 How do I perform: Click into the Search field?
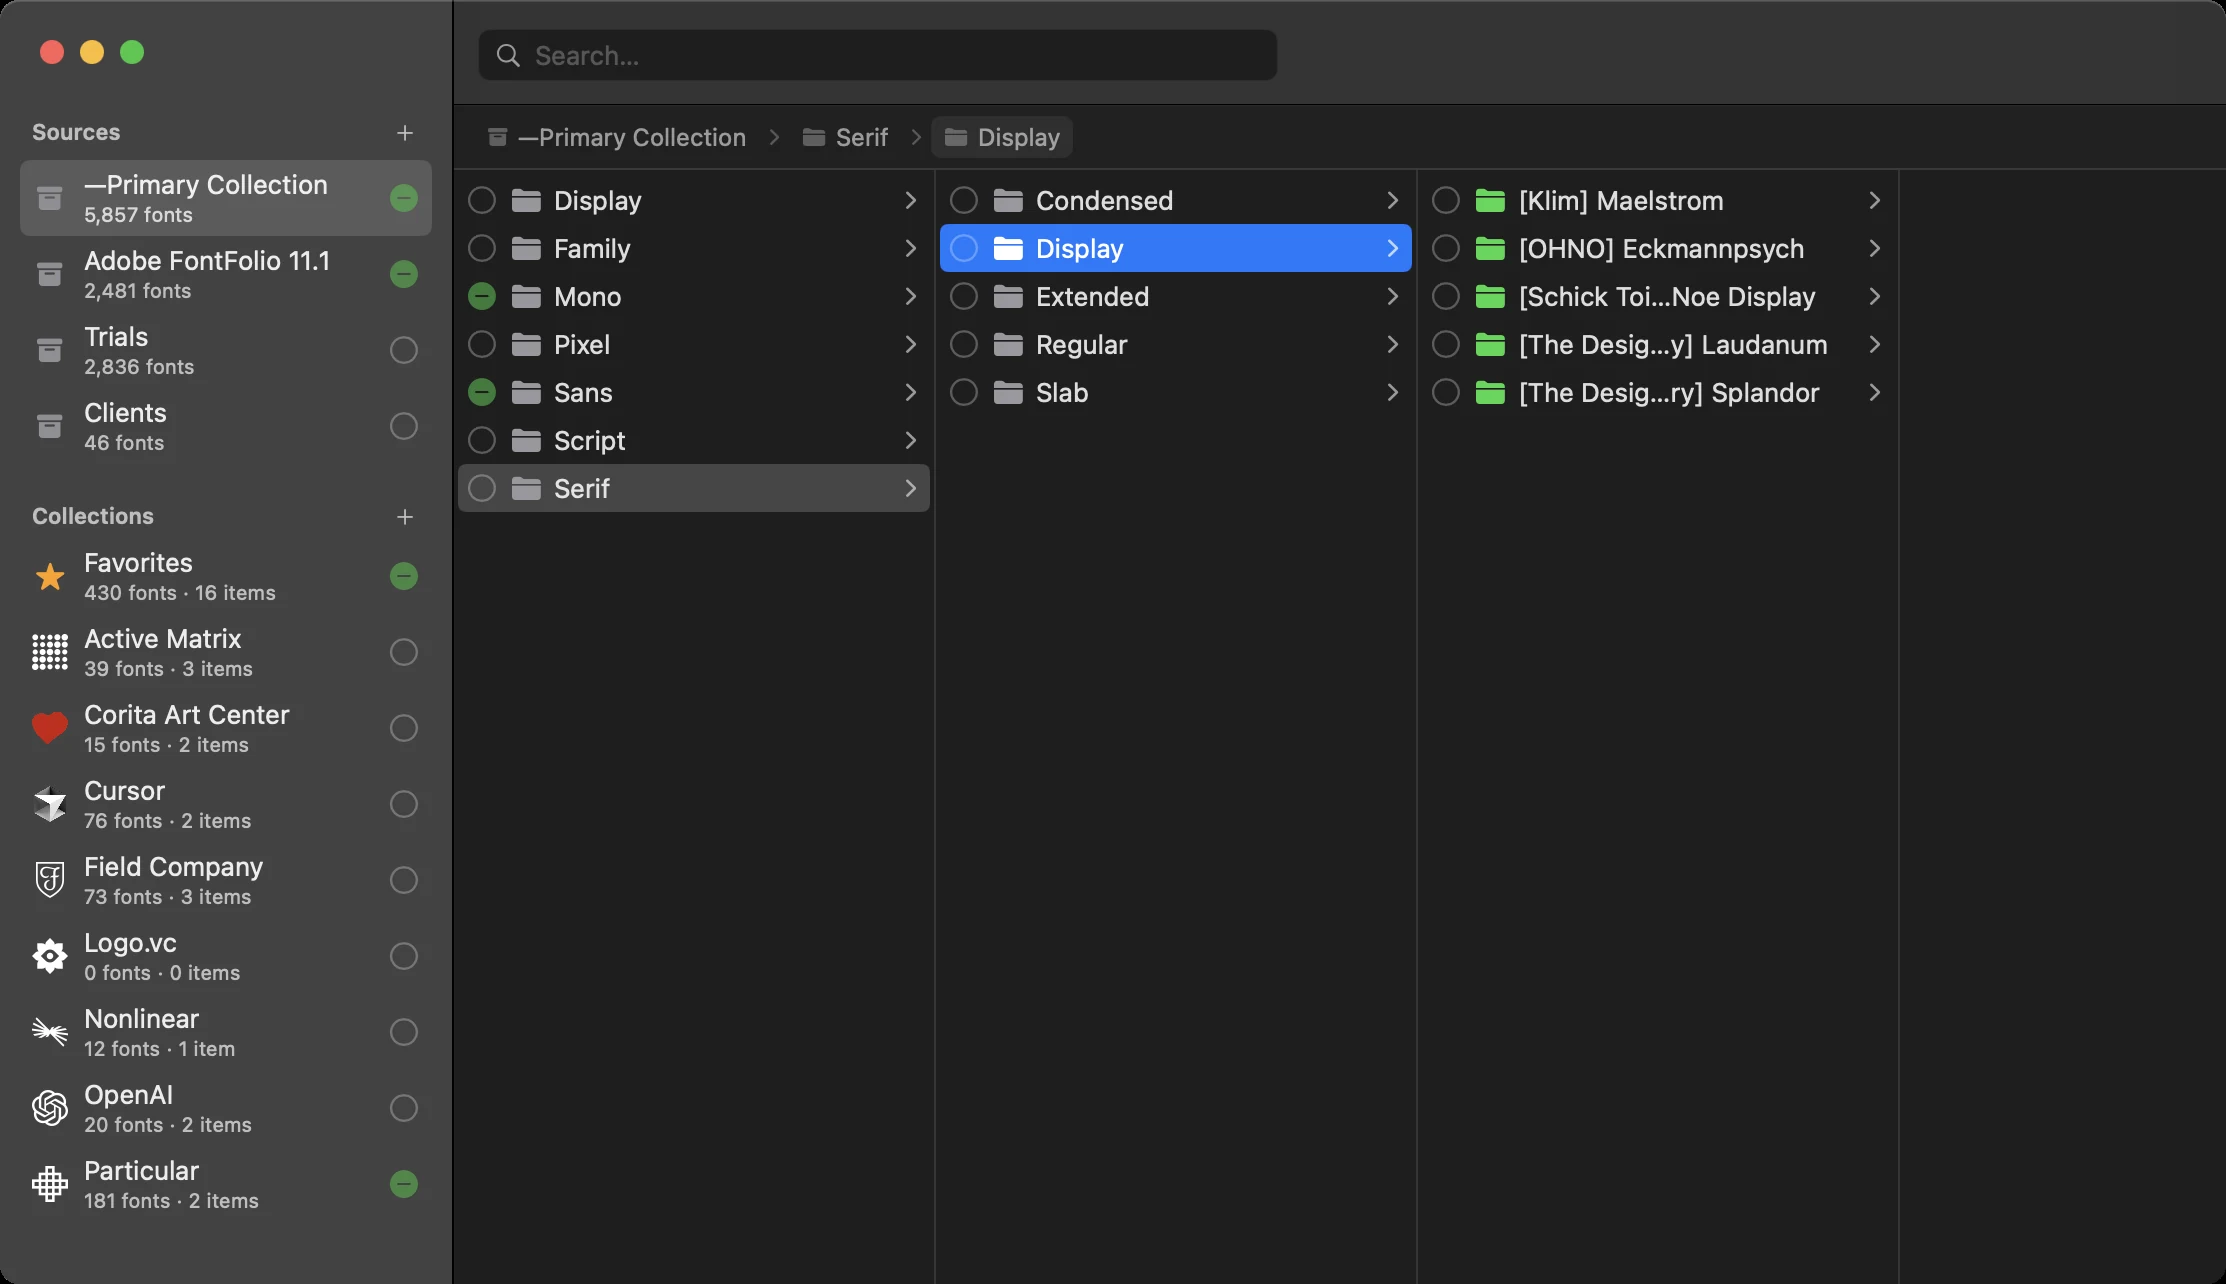(878, 55)
